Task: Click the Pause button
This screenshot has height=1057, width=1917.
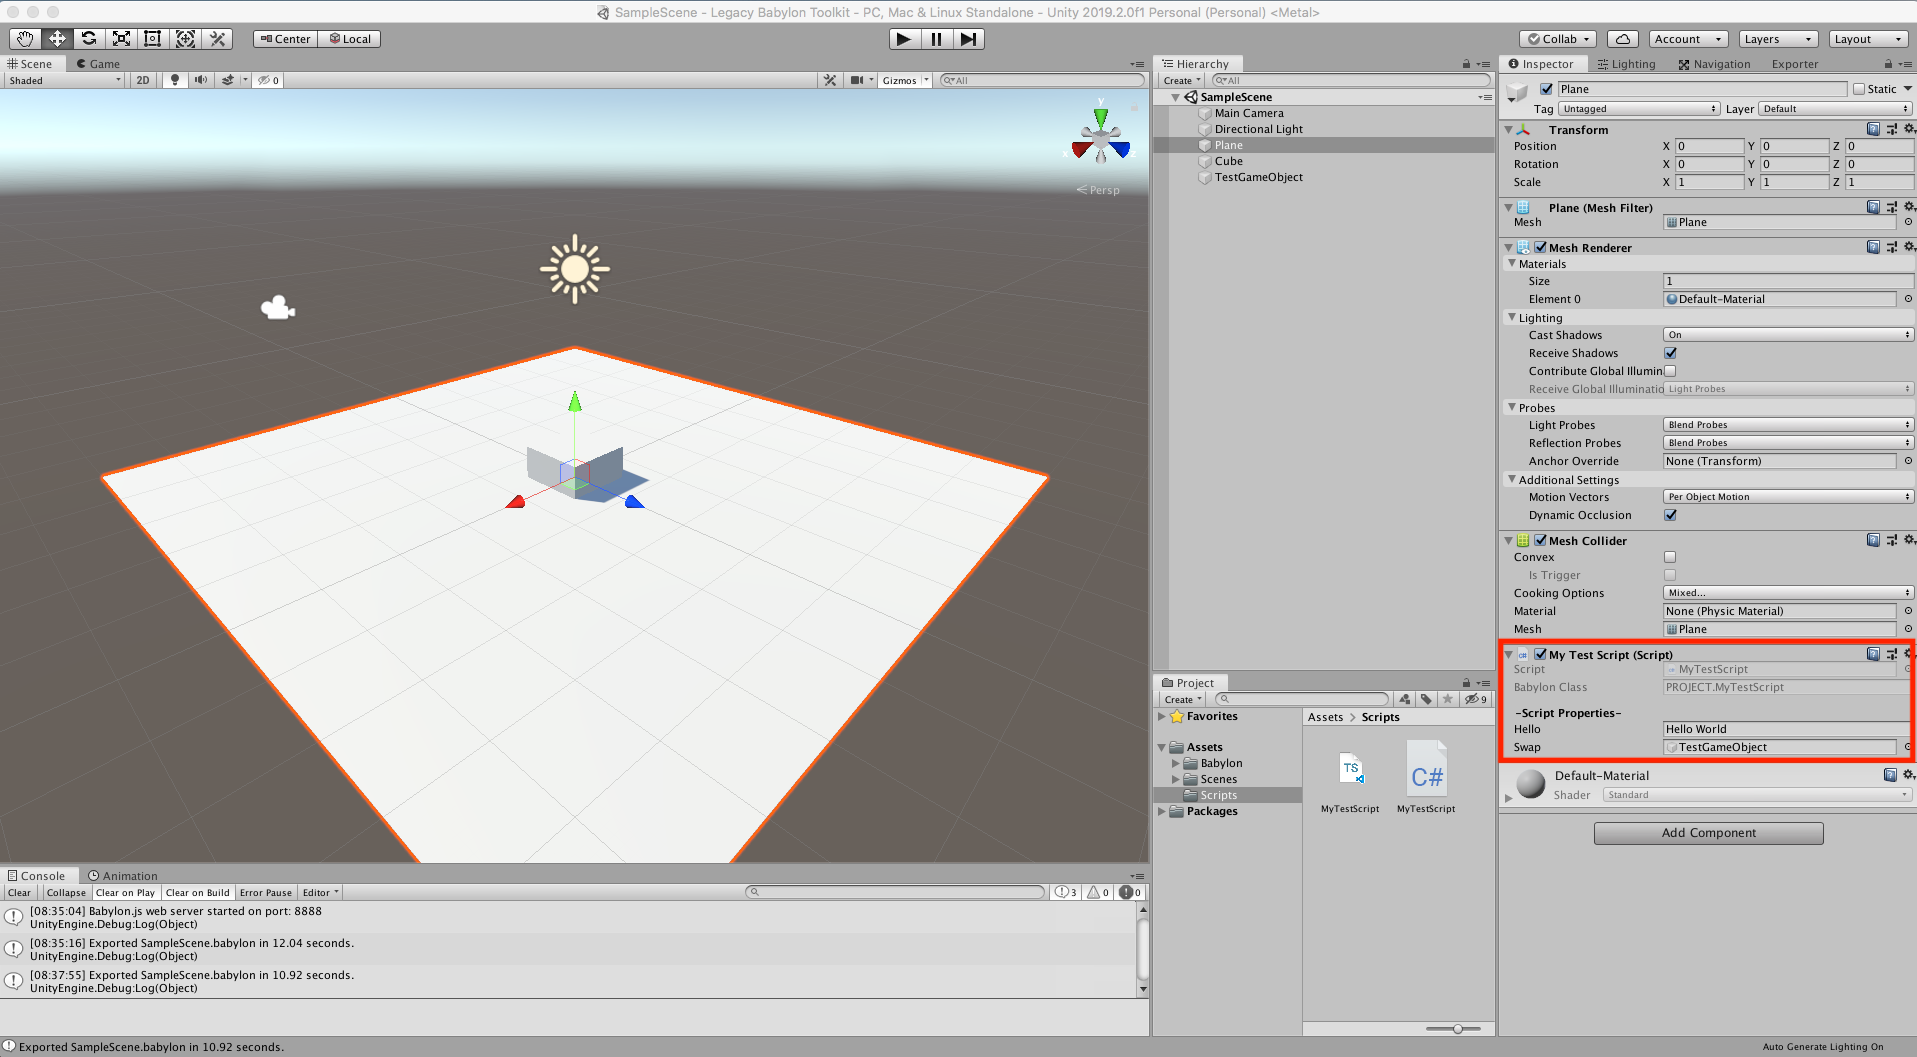Action: (936, 39)
